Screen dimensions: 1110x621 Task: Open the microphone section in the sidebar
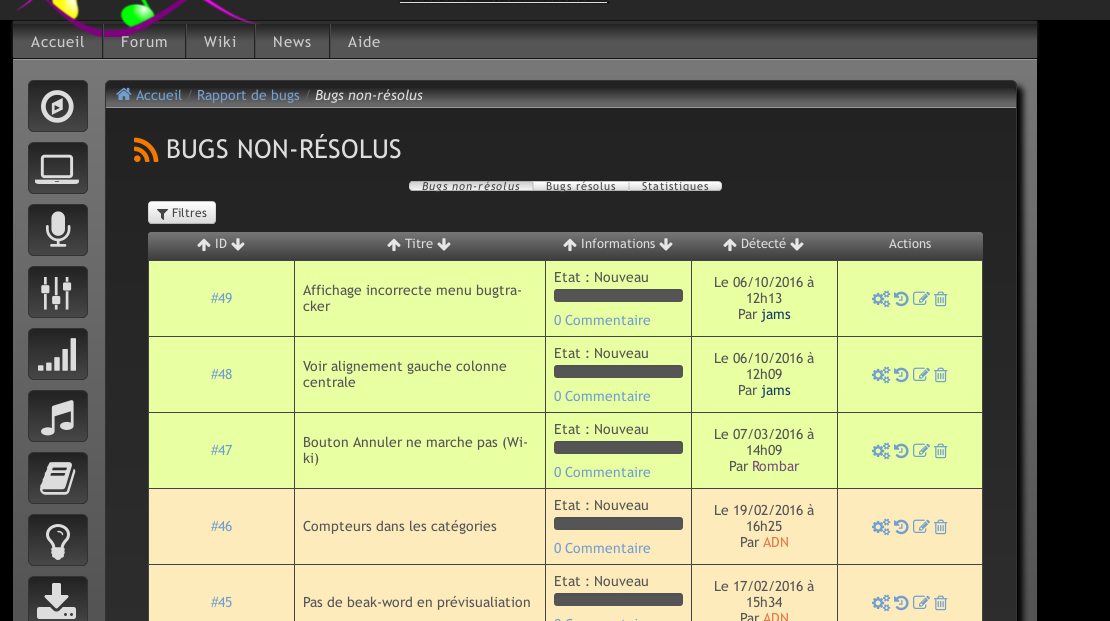(57, 230)
